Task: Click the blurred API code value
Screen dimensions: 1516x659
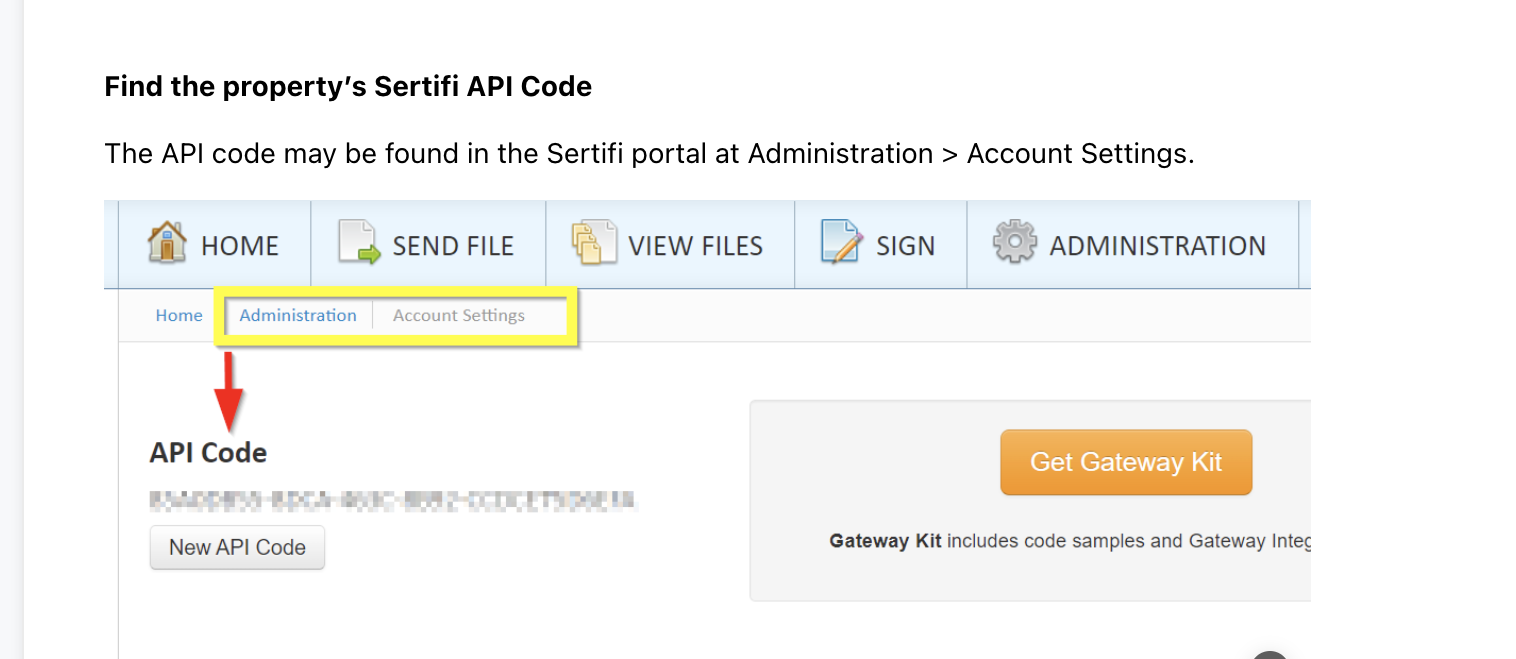Action: [x=393, y=499]
